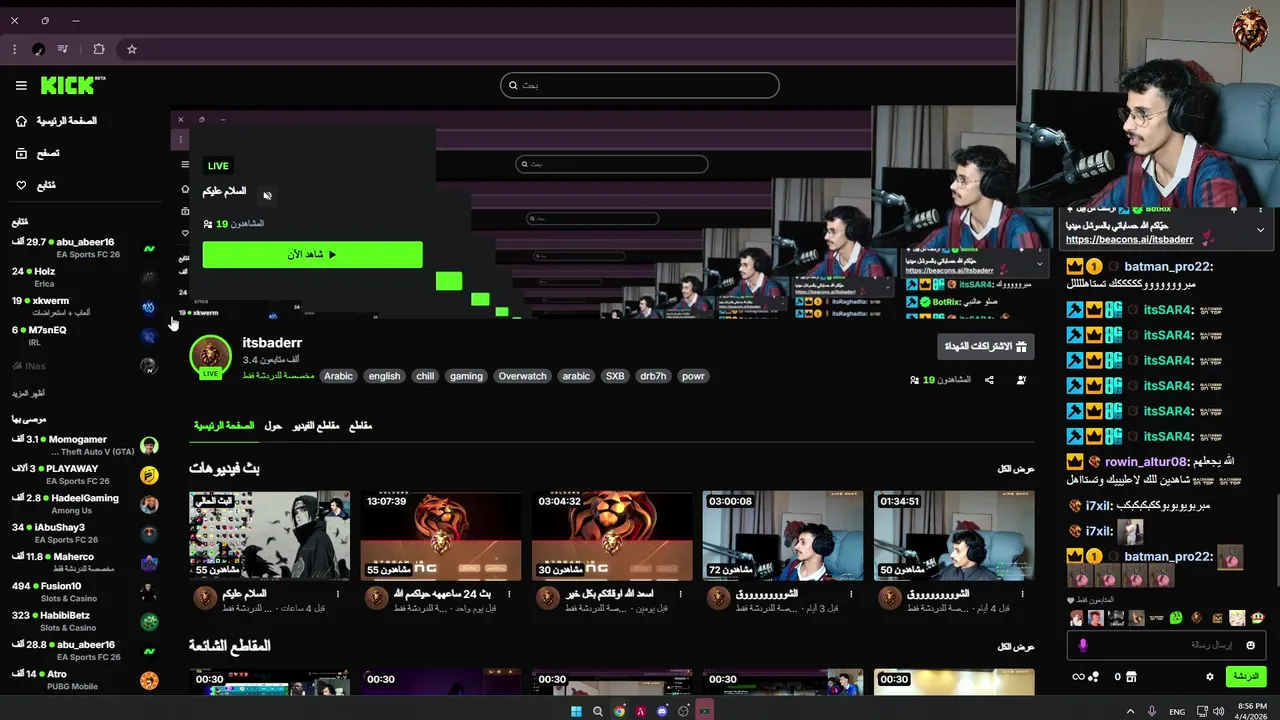Viewport: 1280px width, 720px height.
Task: Open recommended channel Atro
Action: pyautogui.click(x=85, y=680)
